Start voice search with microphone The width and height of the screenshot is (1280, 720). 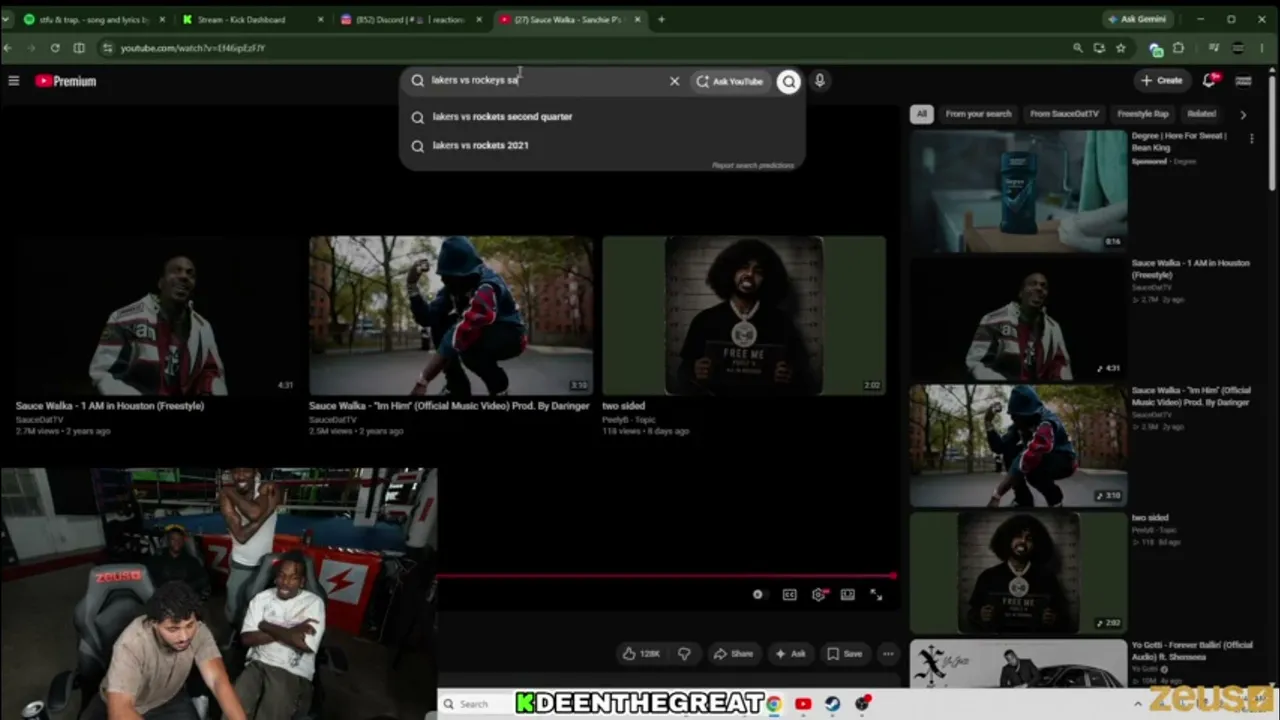coord(820,81)
